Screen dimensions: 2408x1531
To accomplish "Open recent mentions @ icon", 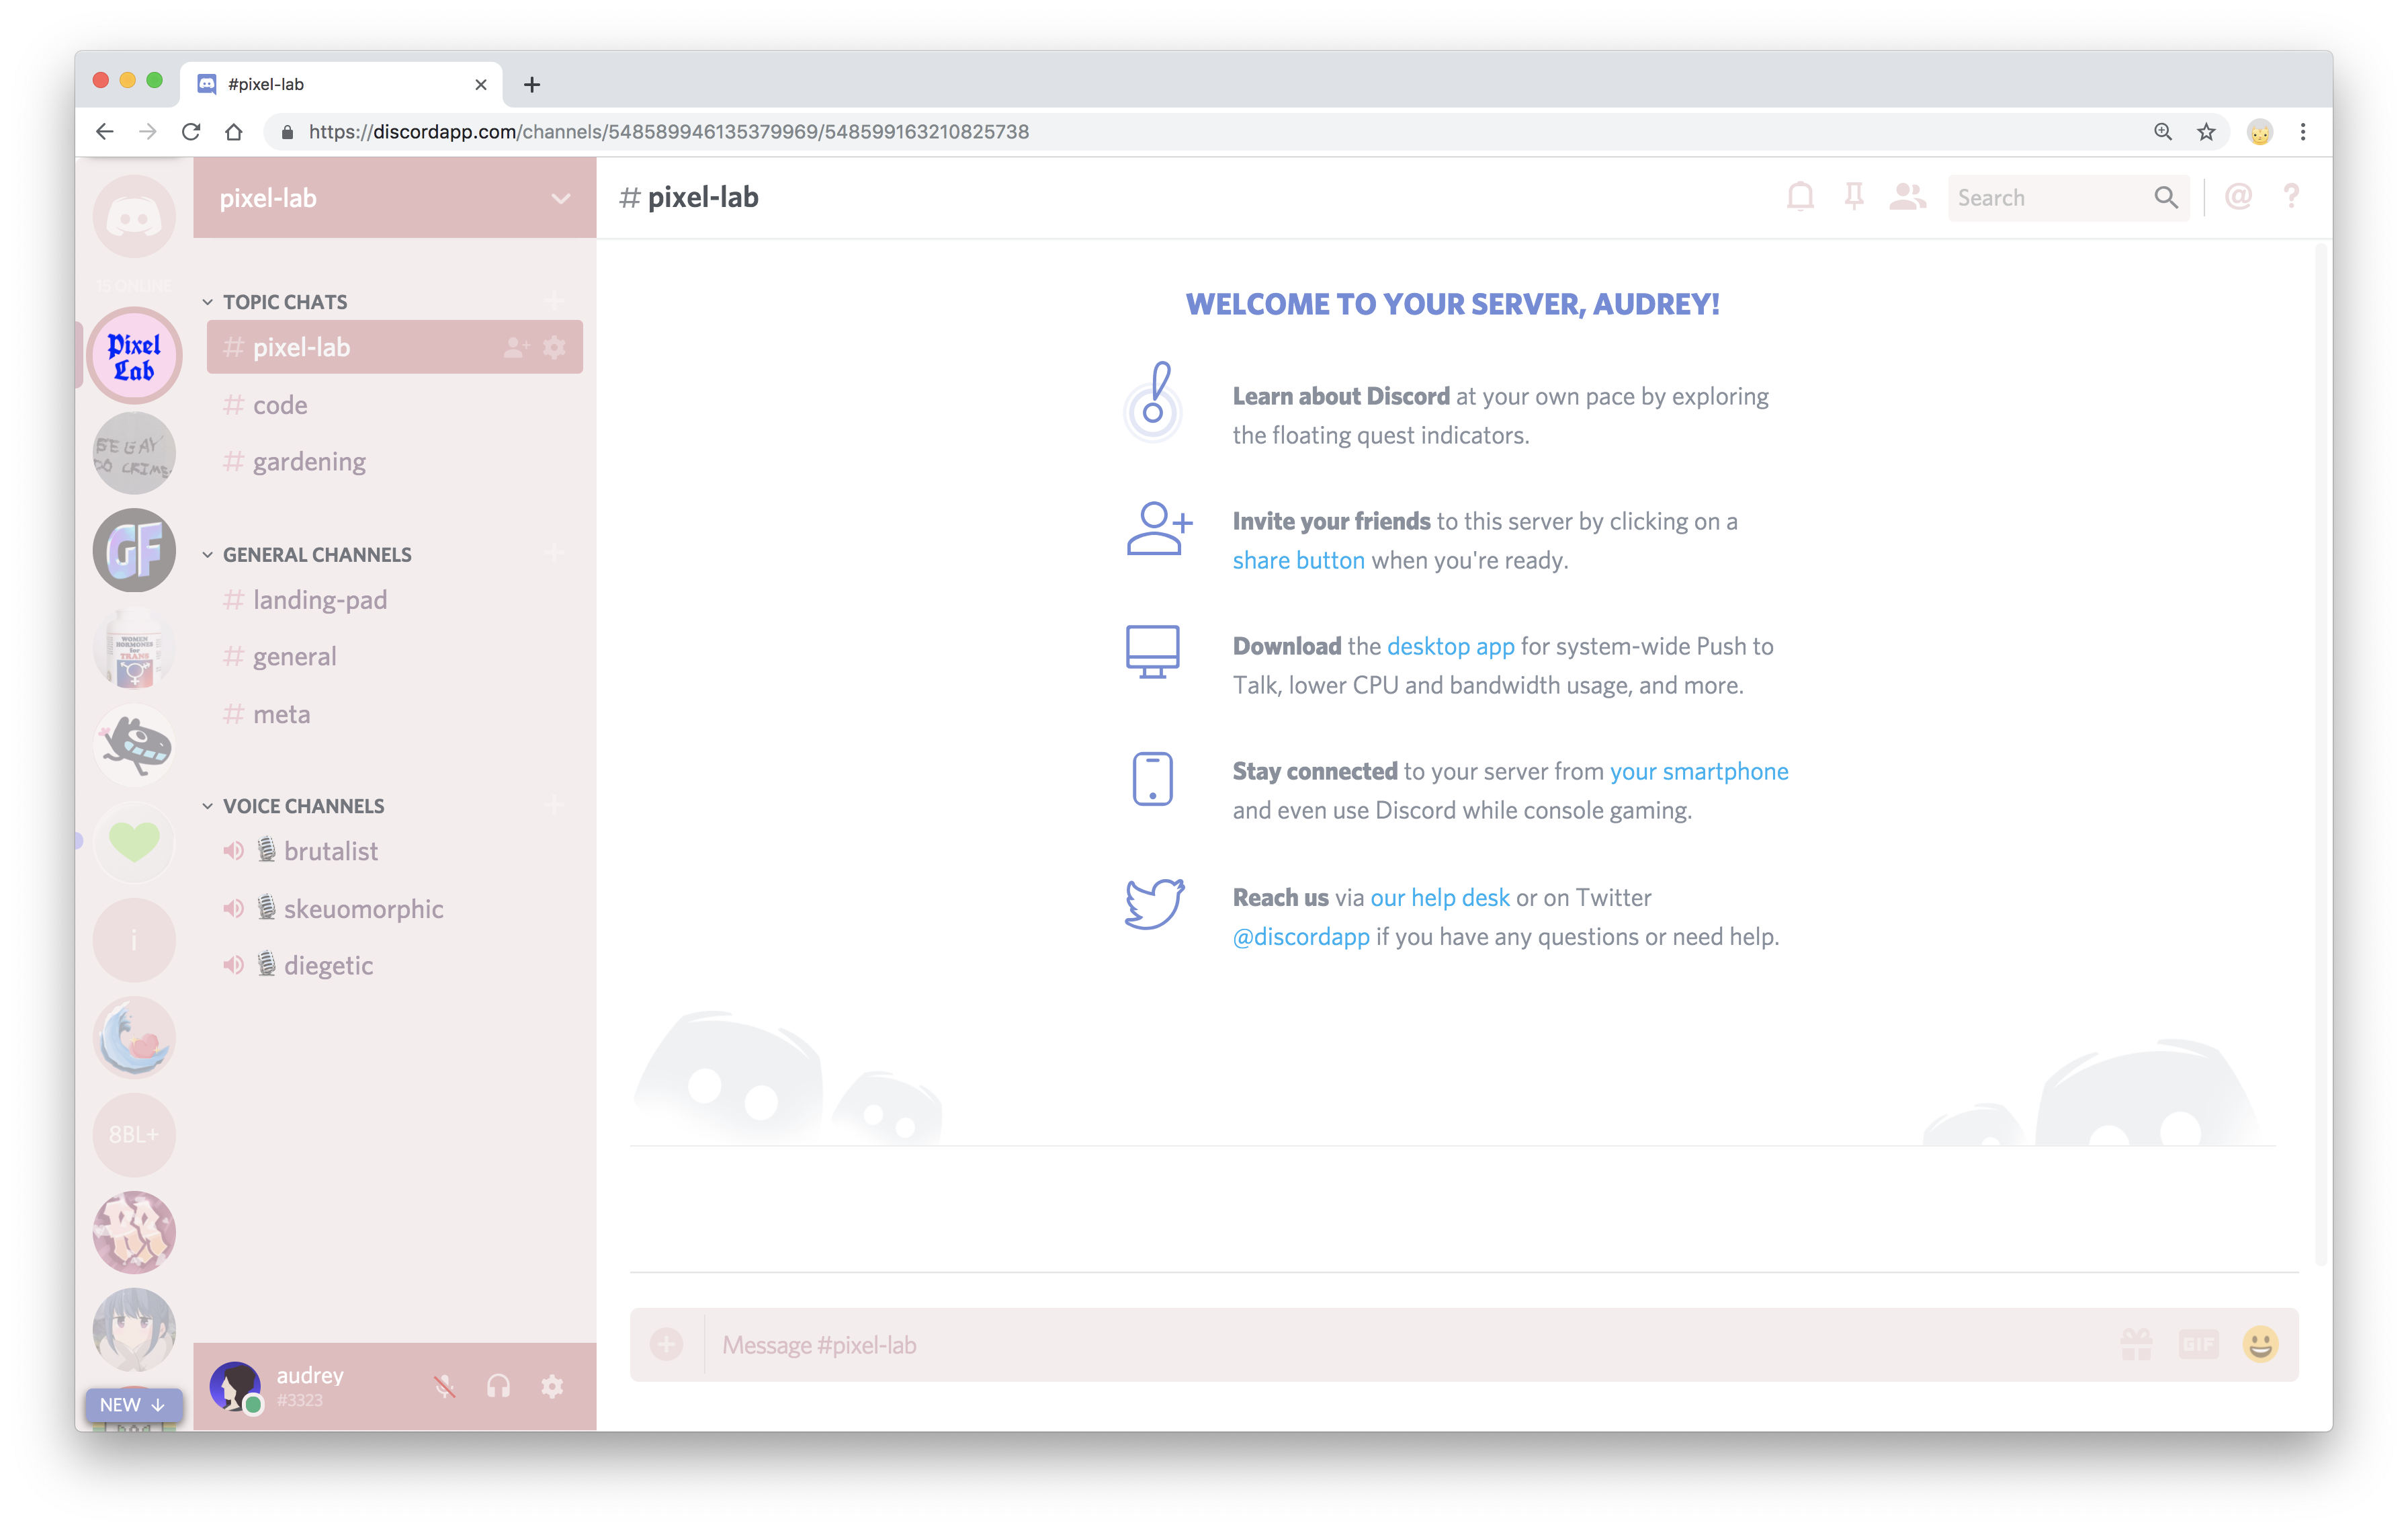I will point(2238,197).
